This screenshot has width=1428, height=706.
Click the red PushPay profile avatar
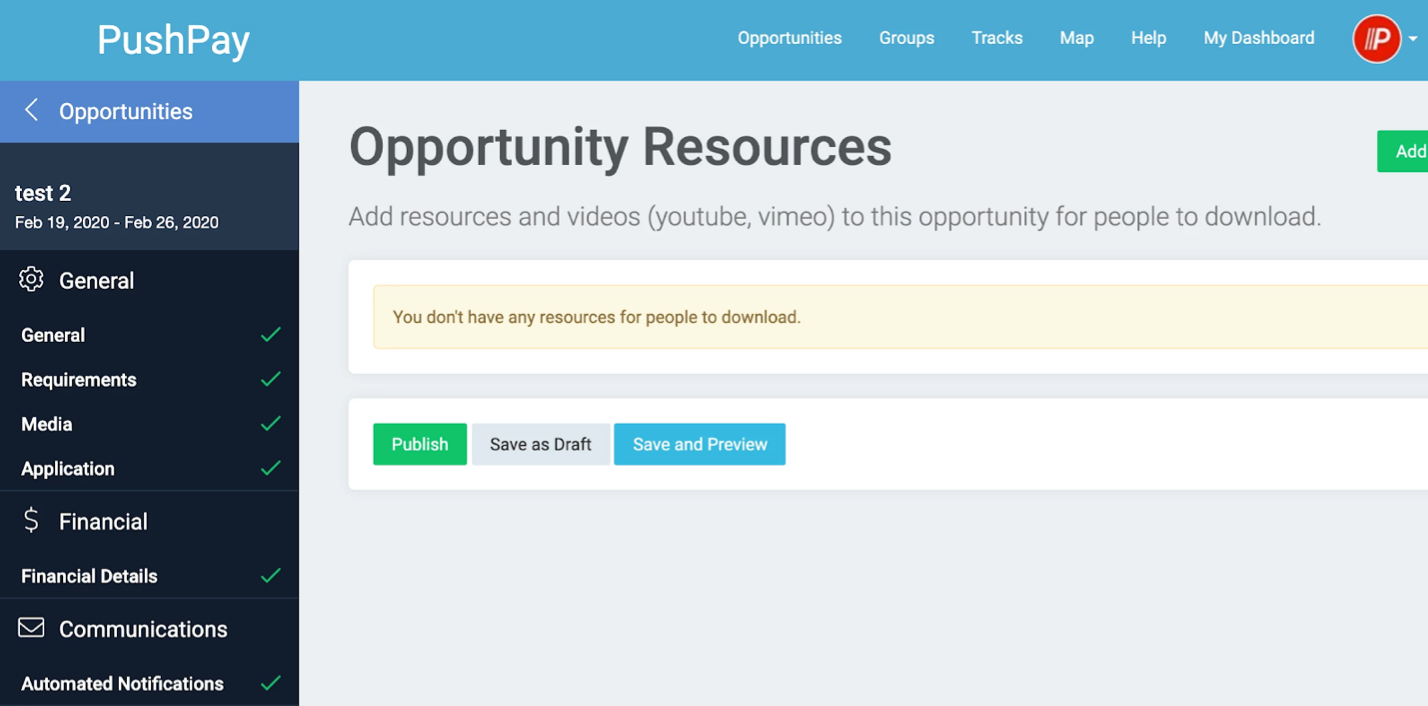pos(1377,39)
